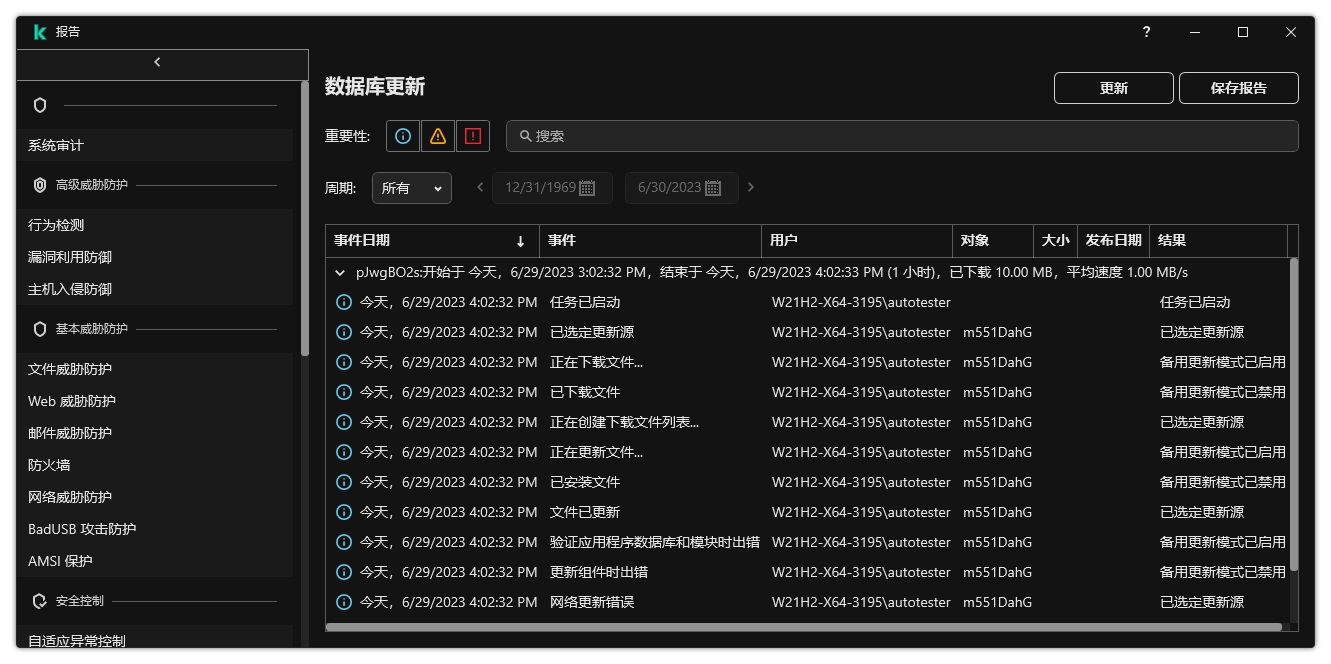Collapse the left sidebar panel
Viewport: 1331px width, 664px height.
(x=158, y=62)
